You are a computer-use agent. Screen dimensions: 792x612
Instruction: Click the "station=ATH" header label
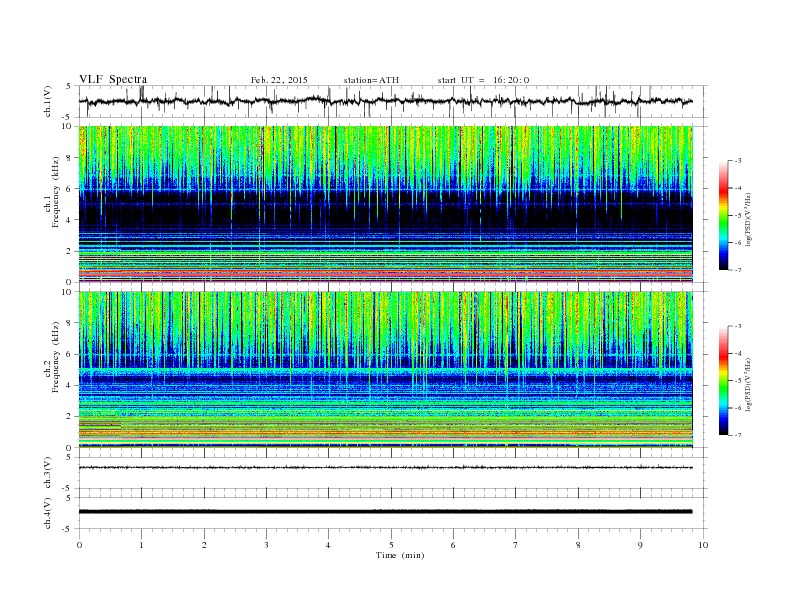[x=371, y=80]
